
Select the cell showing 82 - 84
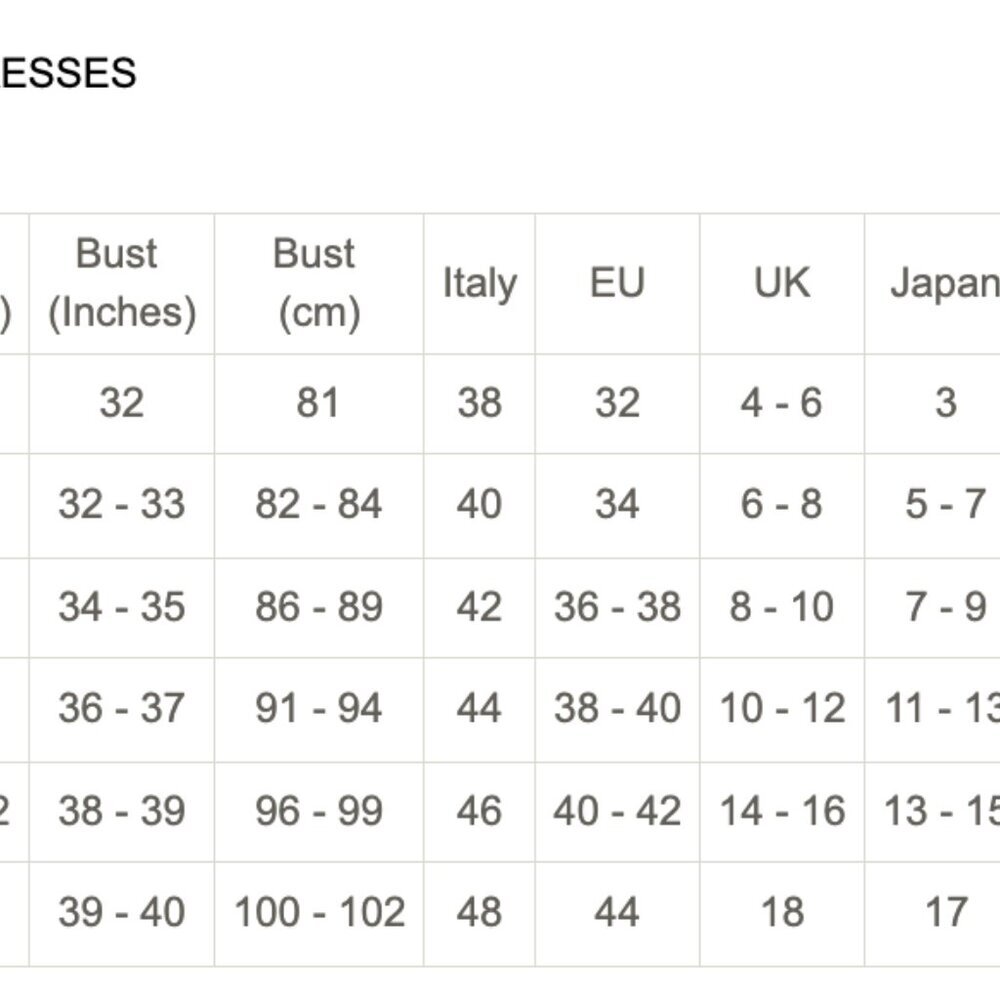point(319,505)
